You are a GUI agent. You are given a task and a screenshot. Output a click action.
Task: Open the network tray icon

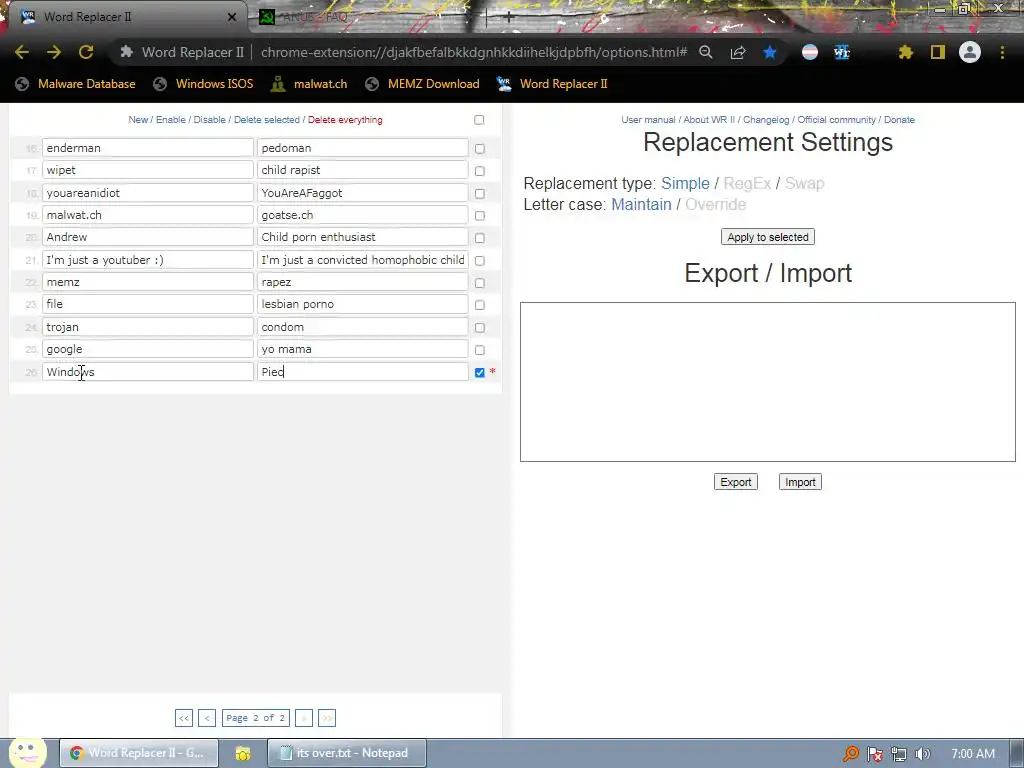(899, 754)
